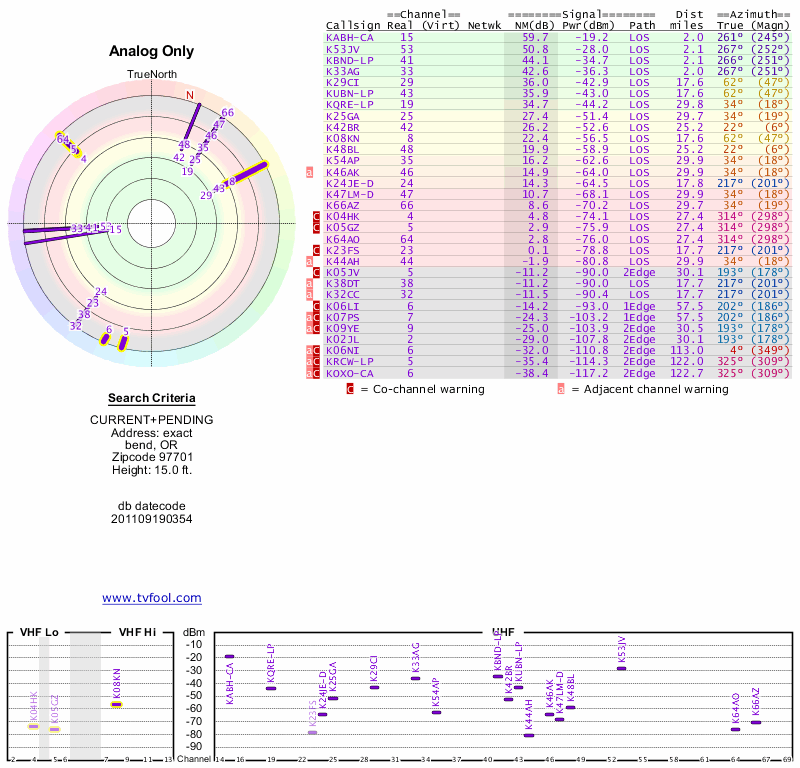Click the K25GA callsign

pyautogui.click(x=343, y=116)
